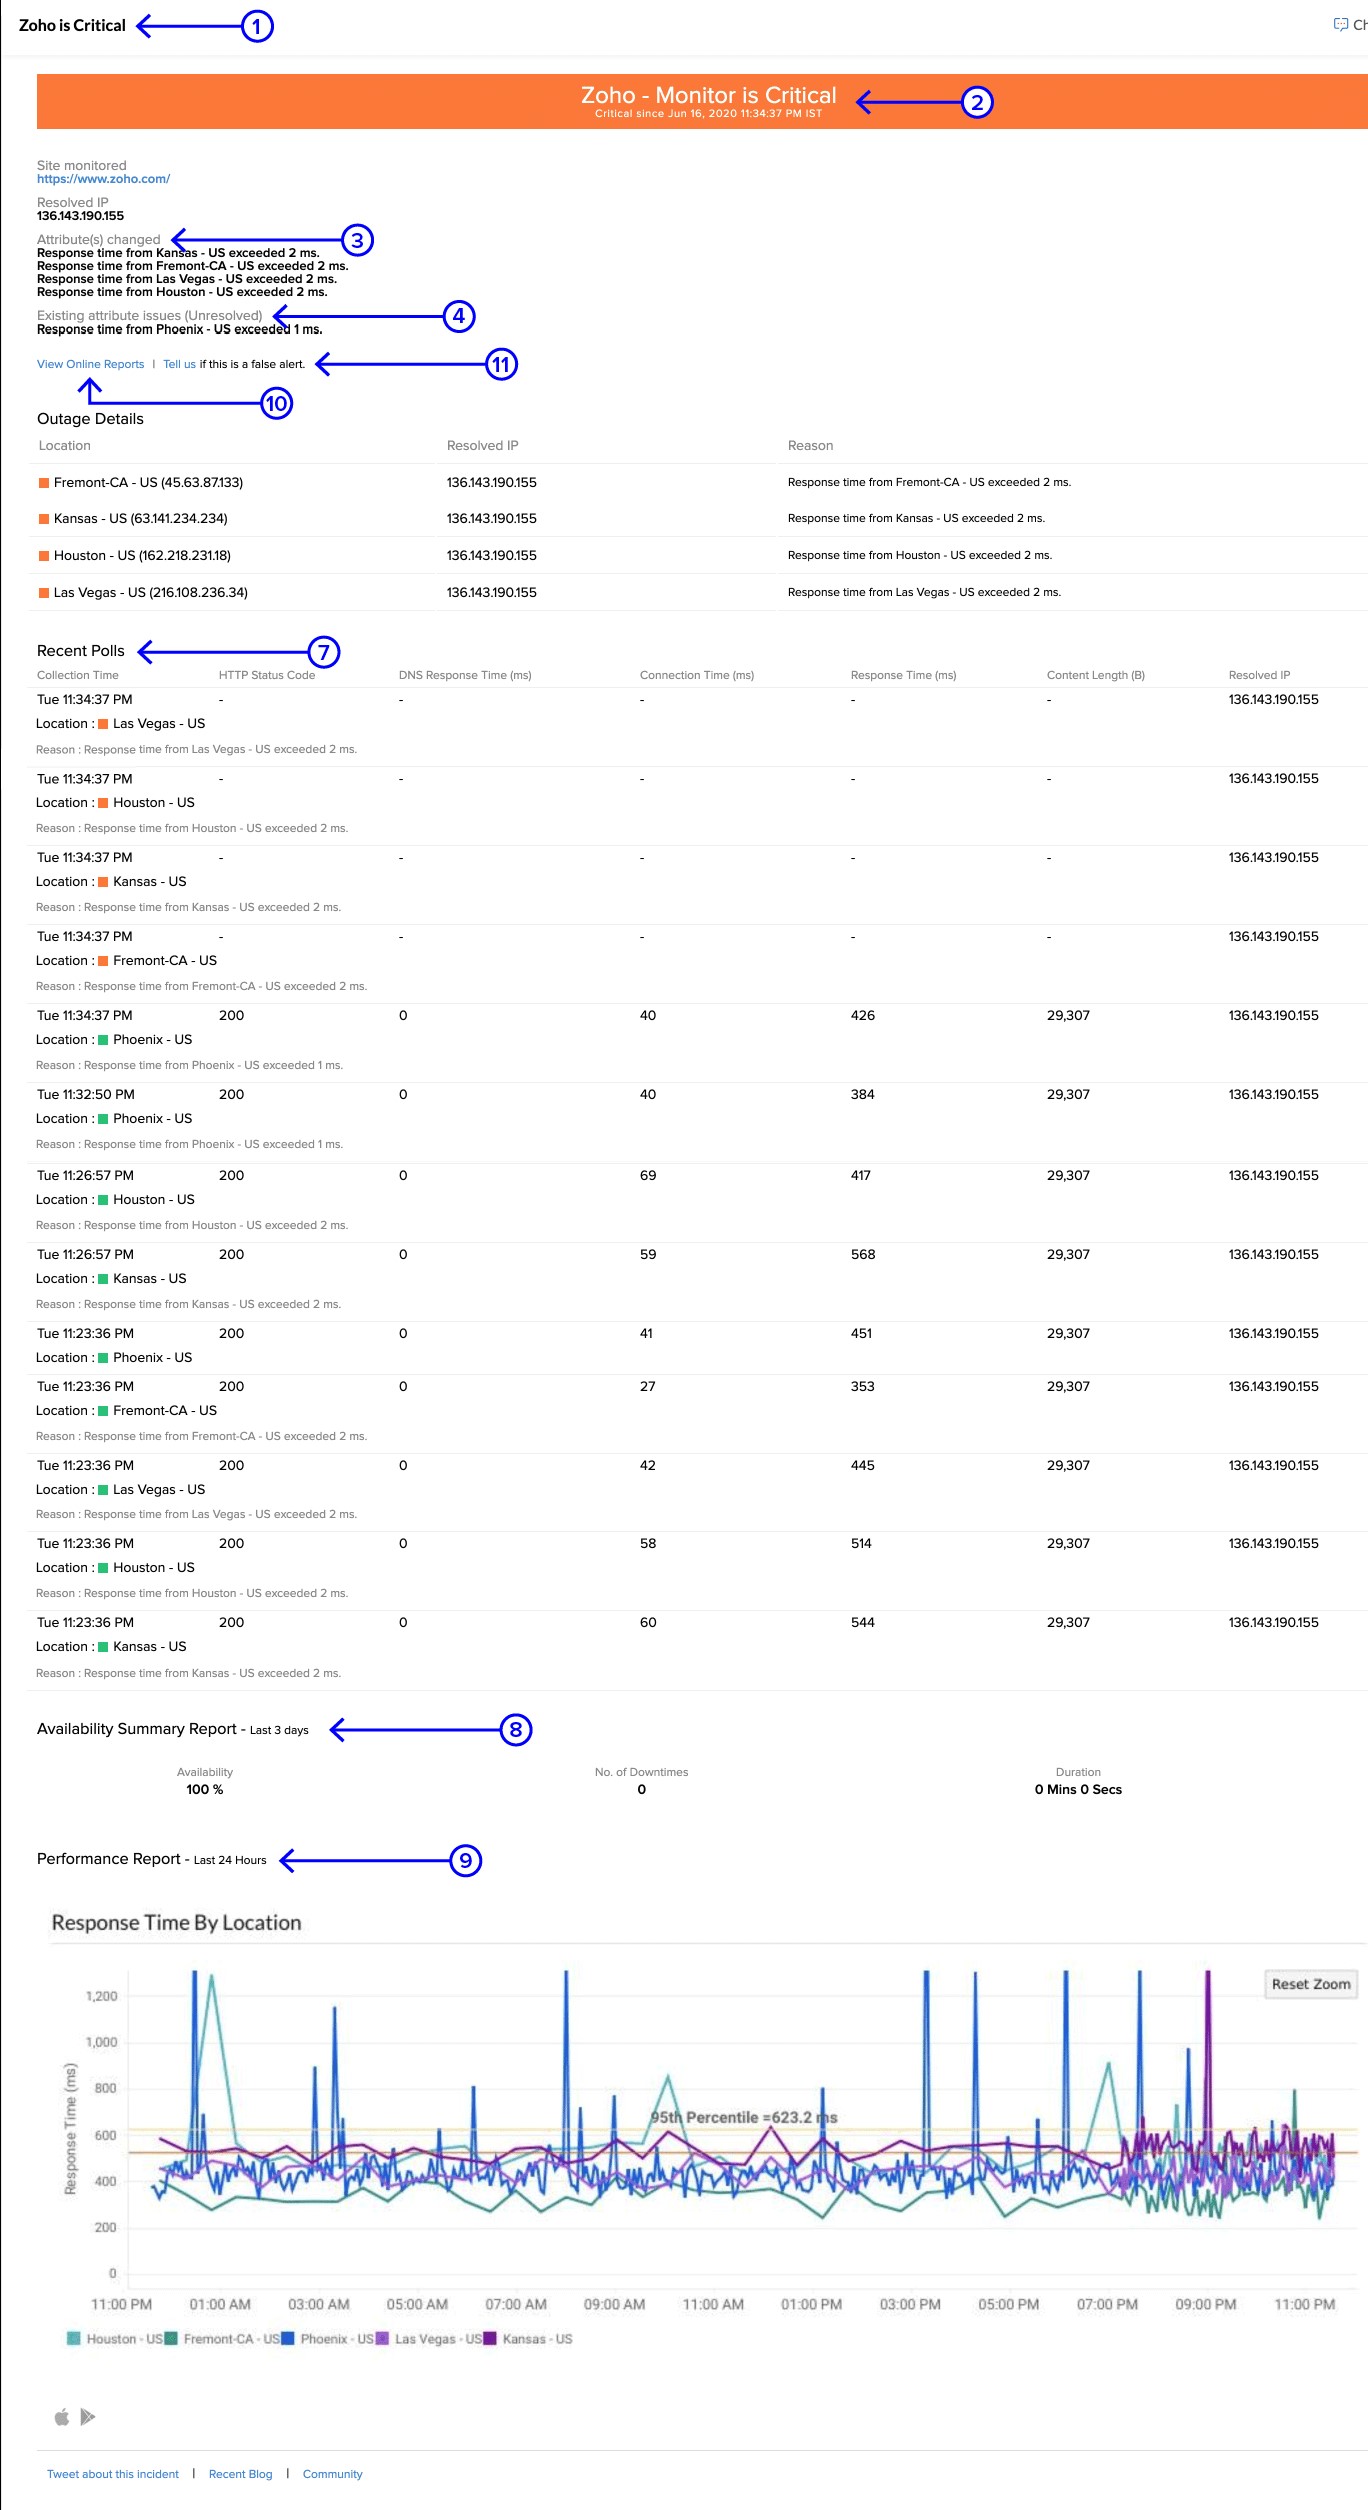Click the Apple App Store icon
Viewport: 1368px width, 2510px height.
(x=62, y=2417)
